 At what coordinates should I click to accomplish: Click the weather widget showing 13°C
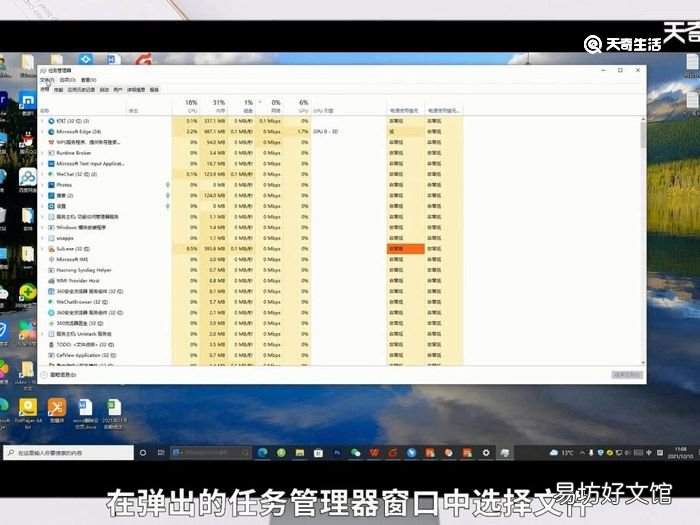562,453
